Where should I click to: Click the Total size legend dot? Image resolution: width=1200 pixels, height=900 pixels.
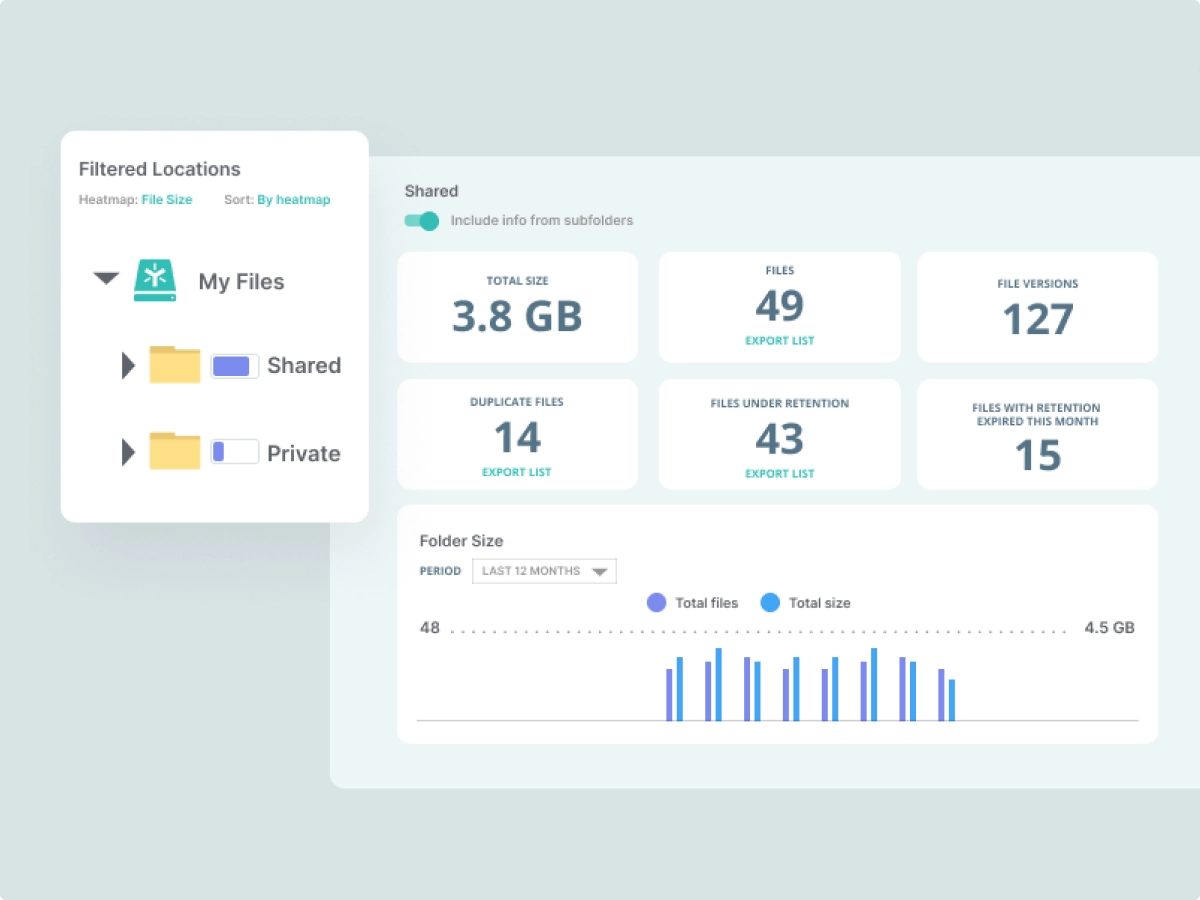pos(770,602)
